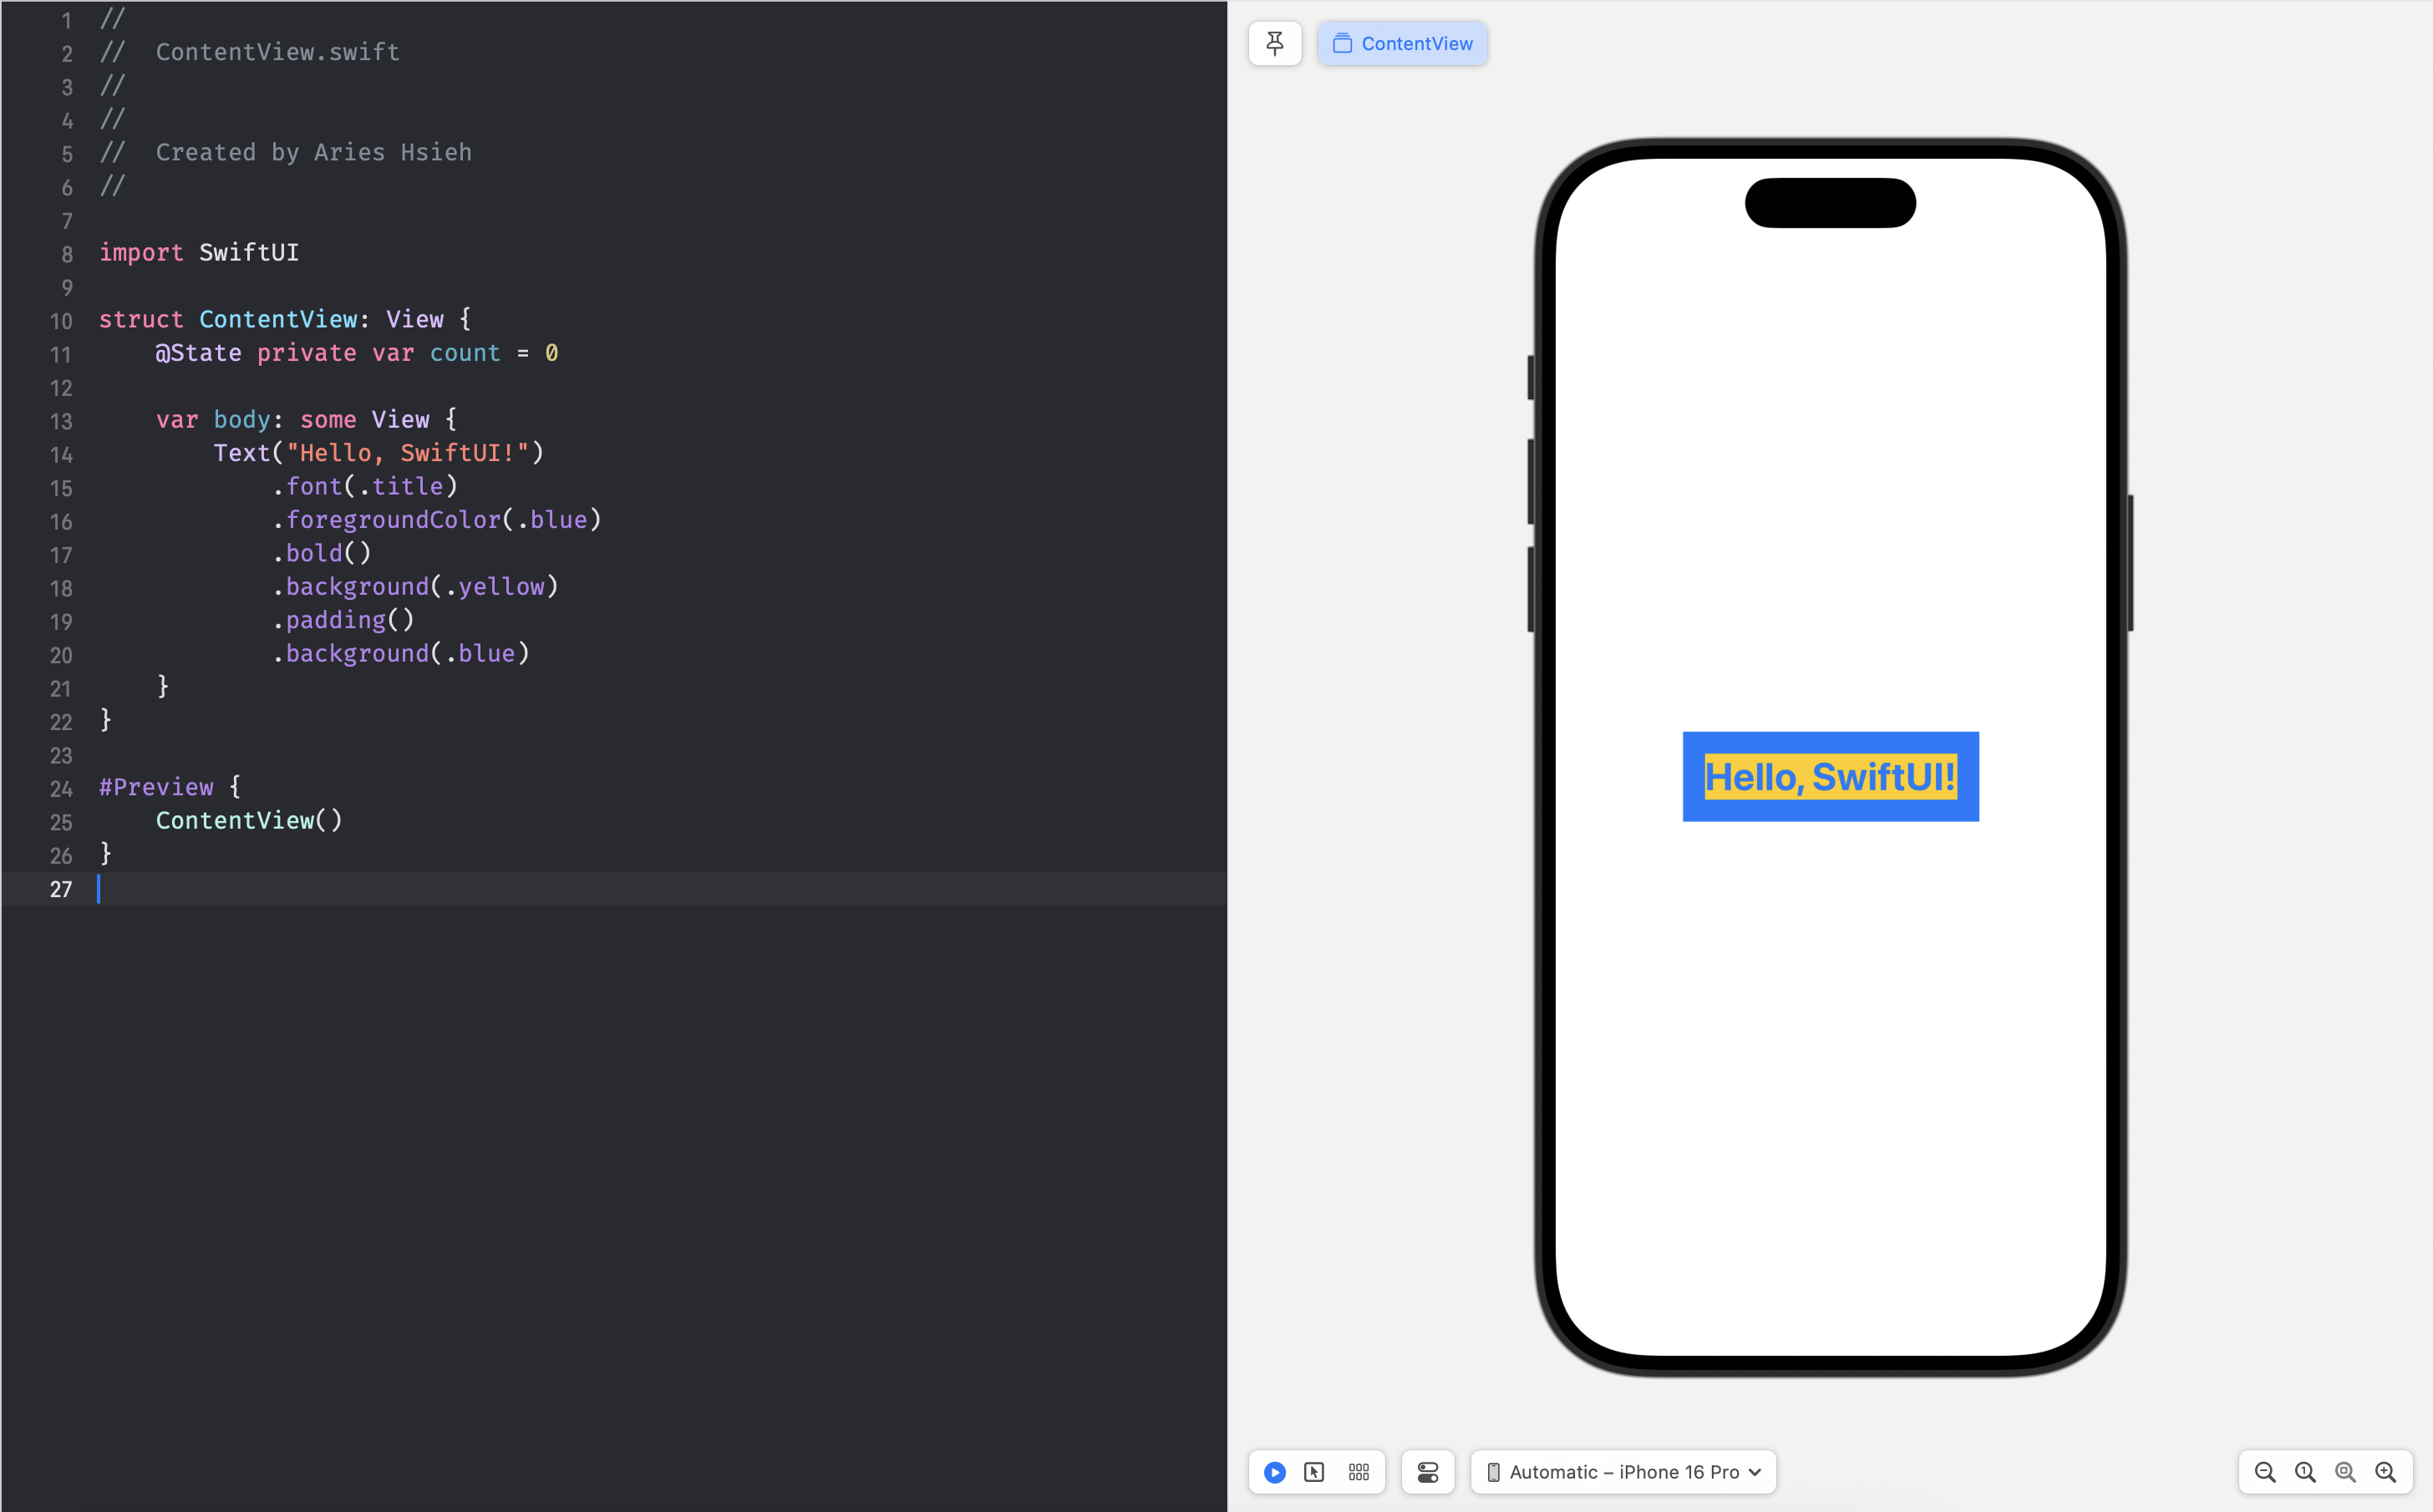Switch to selectable preview mode
Screen dimensions: 2433x1512
[x=1314, y=1472]
